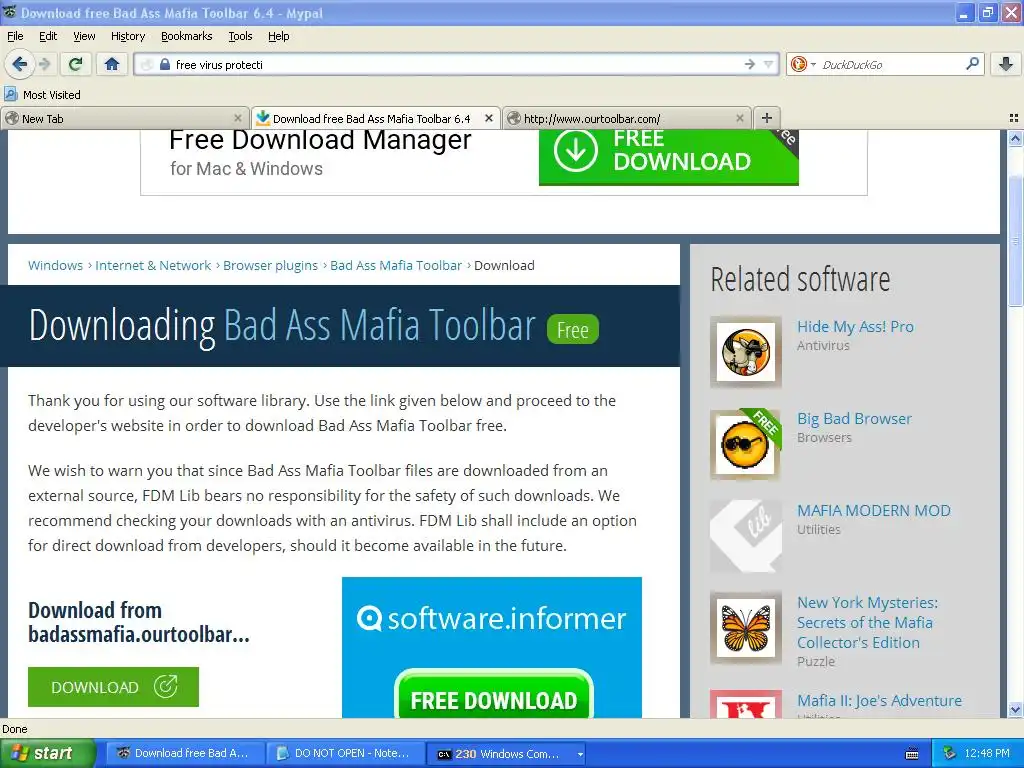Click the Download breadcrumb text
The image size is (1024, 768).
click(x=504, y=265)
